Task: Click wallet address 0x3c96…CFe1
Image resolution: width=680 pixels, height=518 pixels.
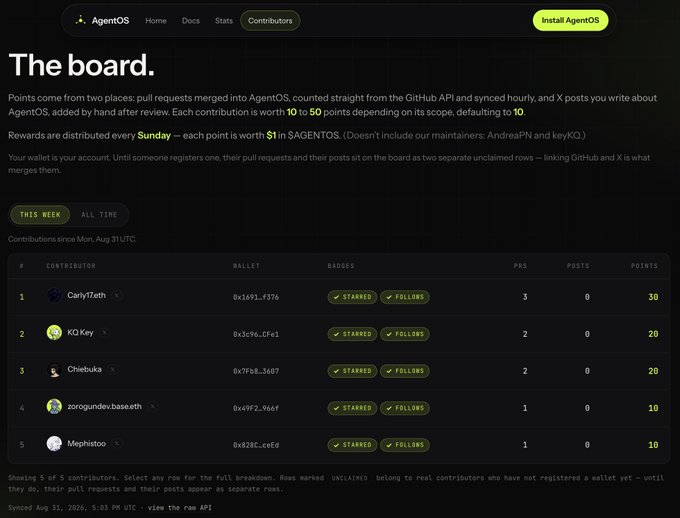Action: (256, 334)
